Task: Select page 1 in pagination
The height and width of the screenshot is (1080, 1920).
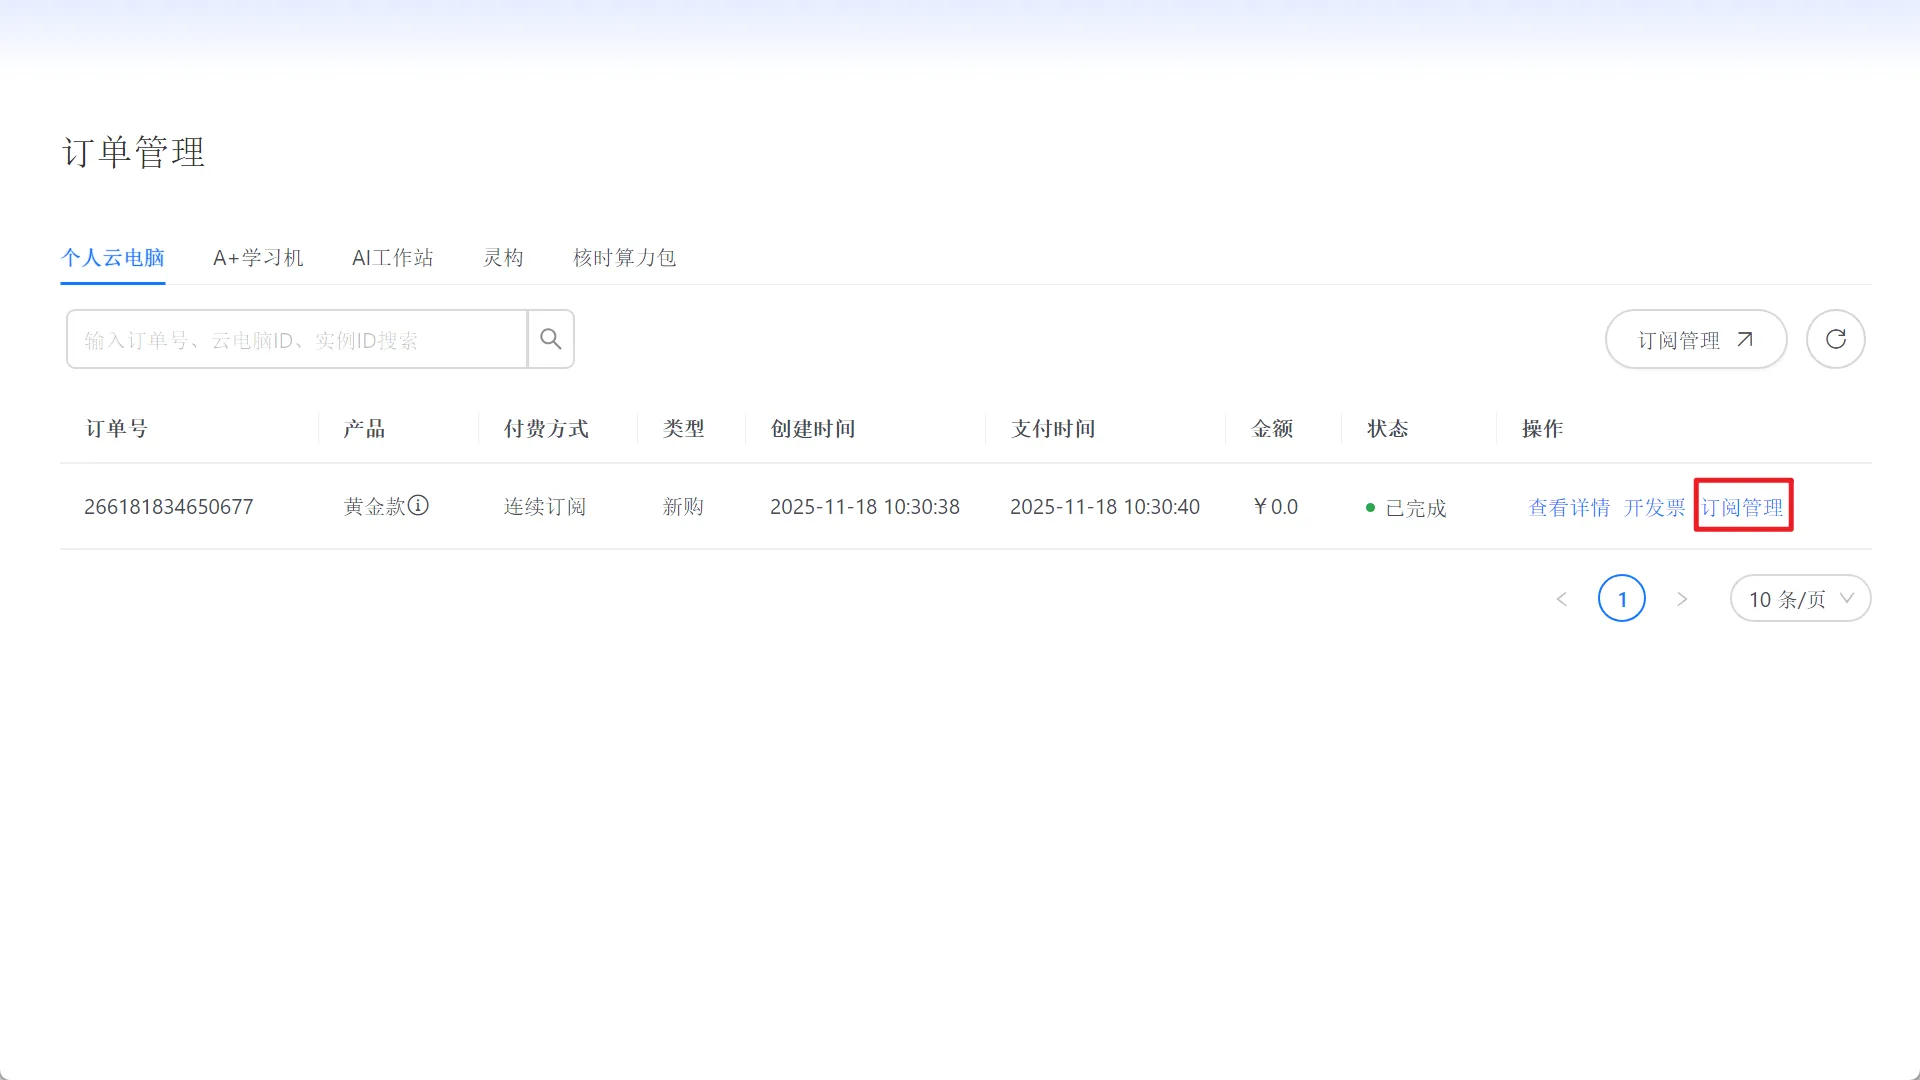Action: (x=1621, y=599)
